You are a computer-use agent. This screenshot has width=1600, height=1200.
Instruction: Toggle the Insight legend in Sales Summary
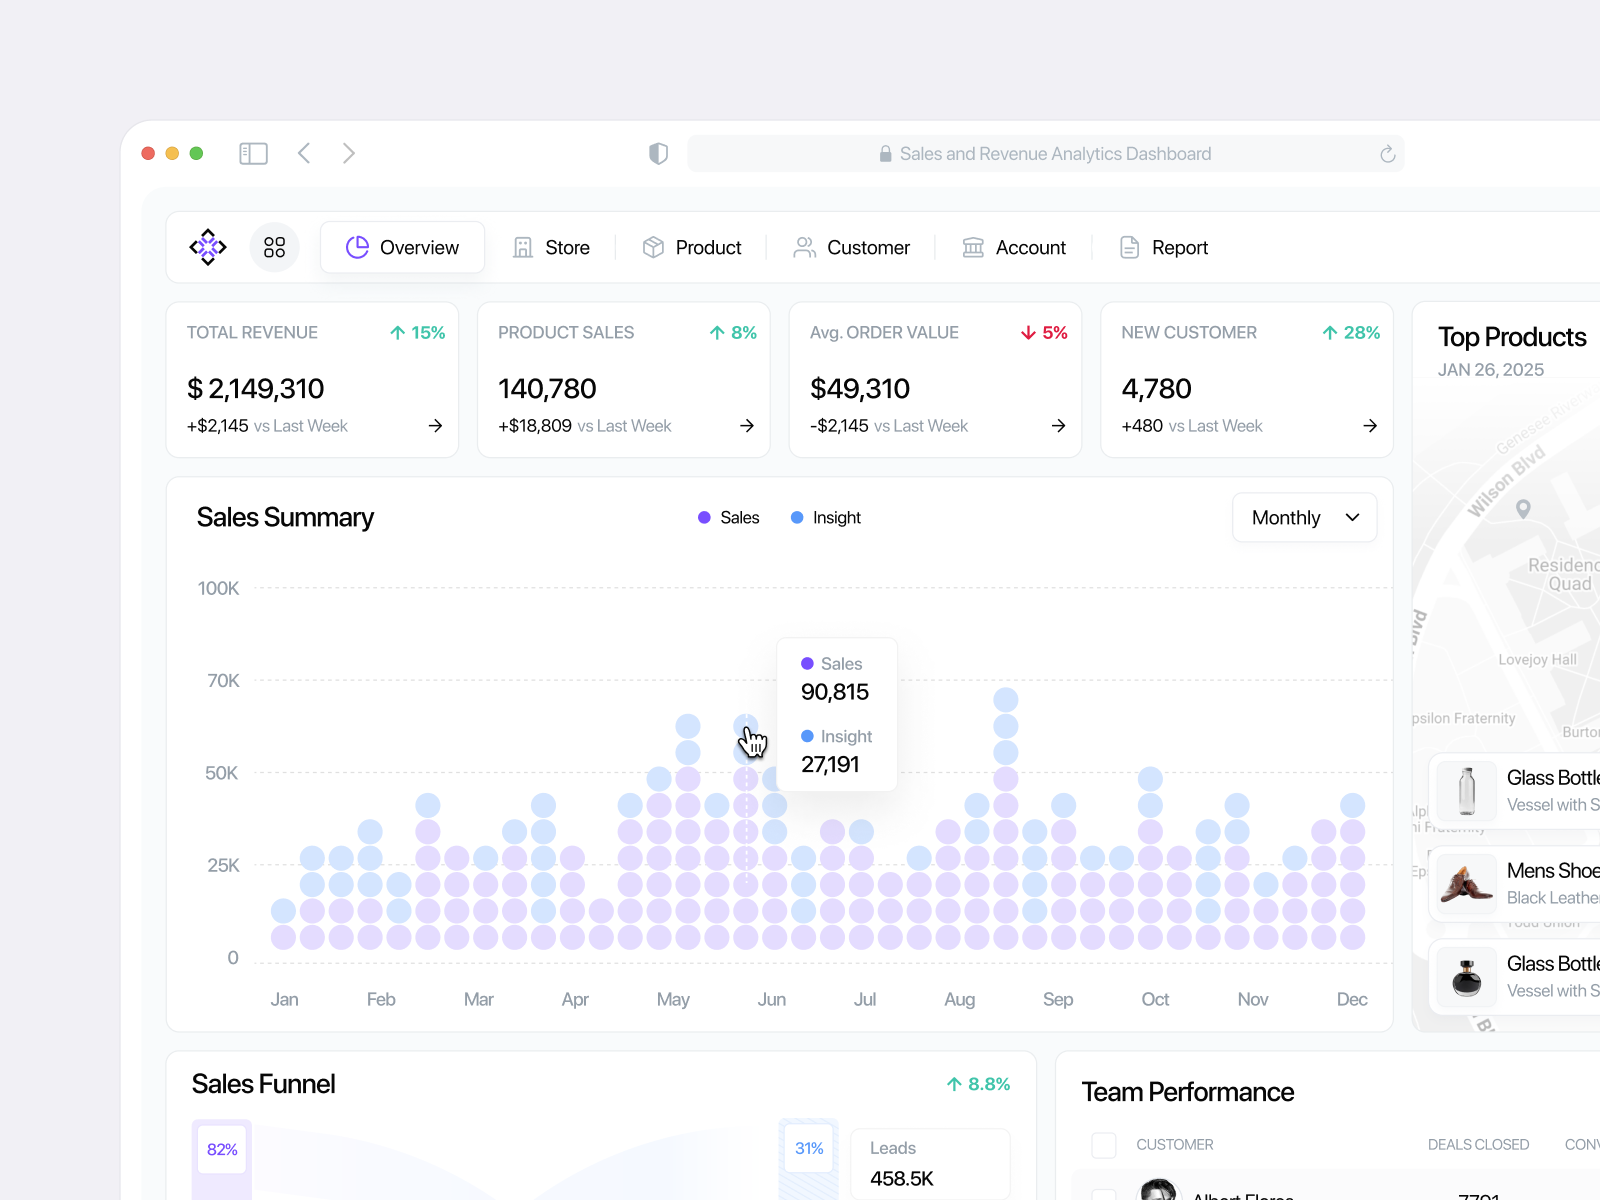tap(825, 517)
